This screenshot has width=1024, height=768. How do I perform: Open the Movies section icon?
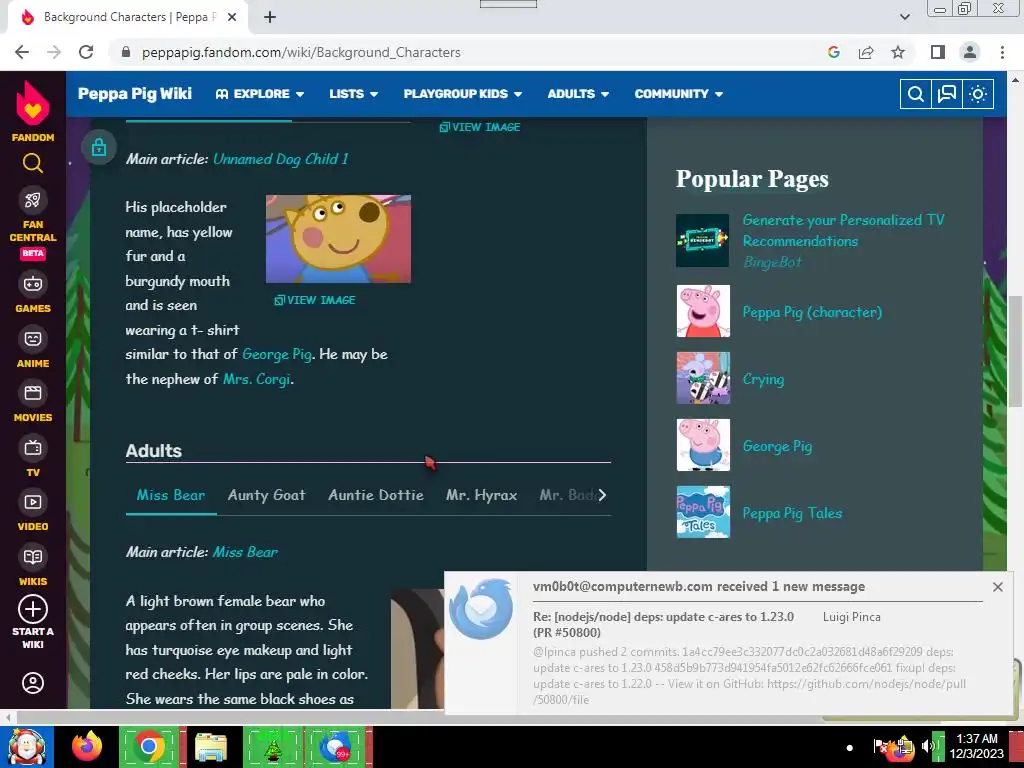[33, 393]
